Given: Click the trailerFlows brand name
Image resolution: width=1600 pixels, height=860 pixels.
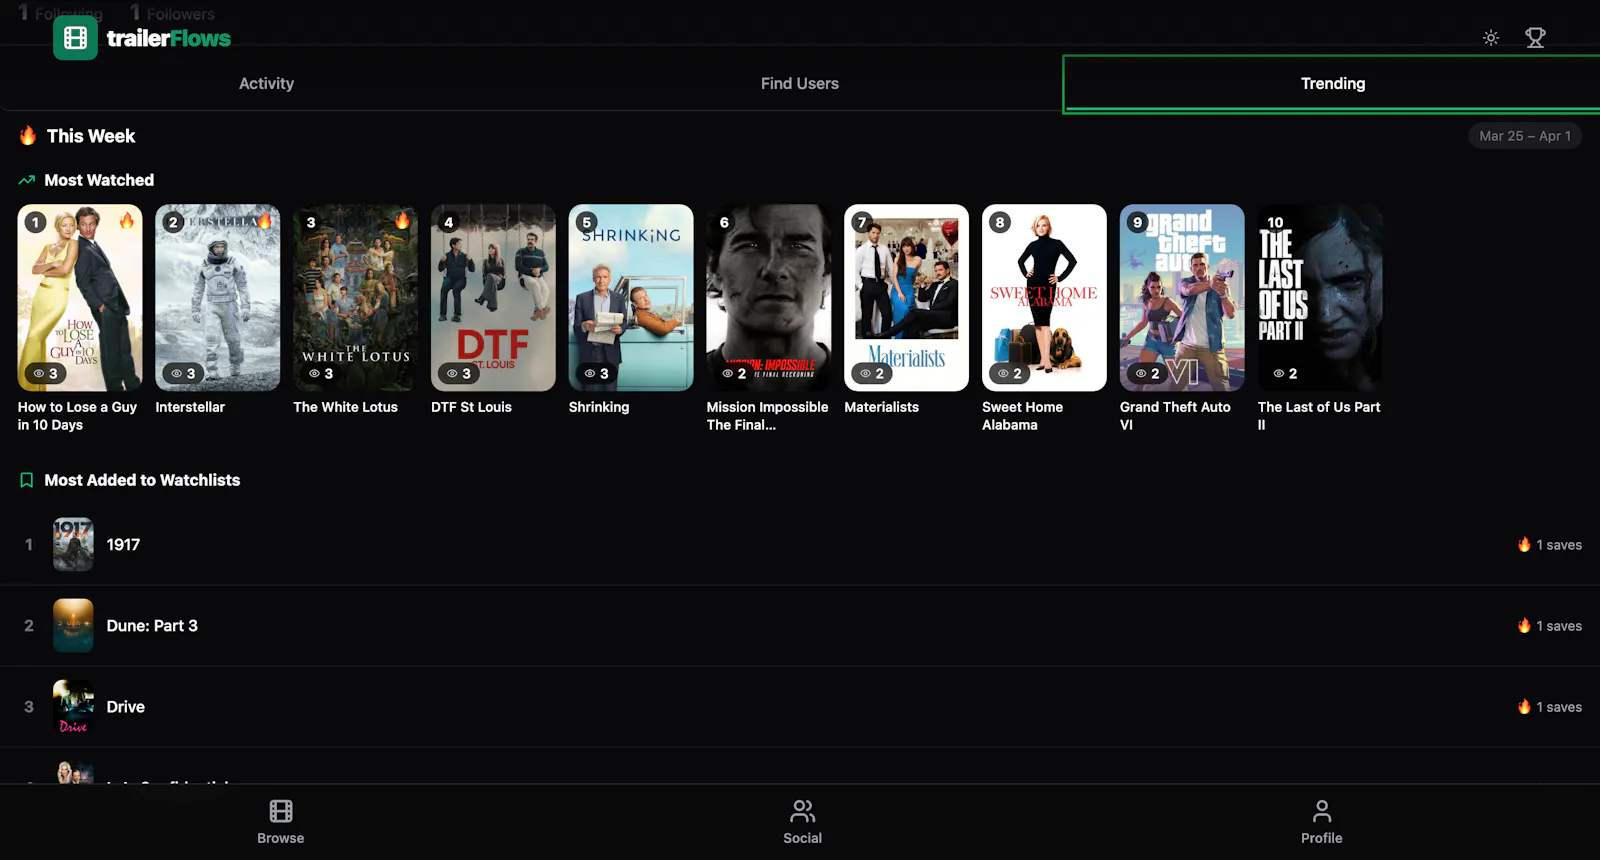Looking at the screenshot, I should coord(169,39).
